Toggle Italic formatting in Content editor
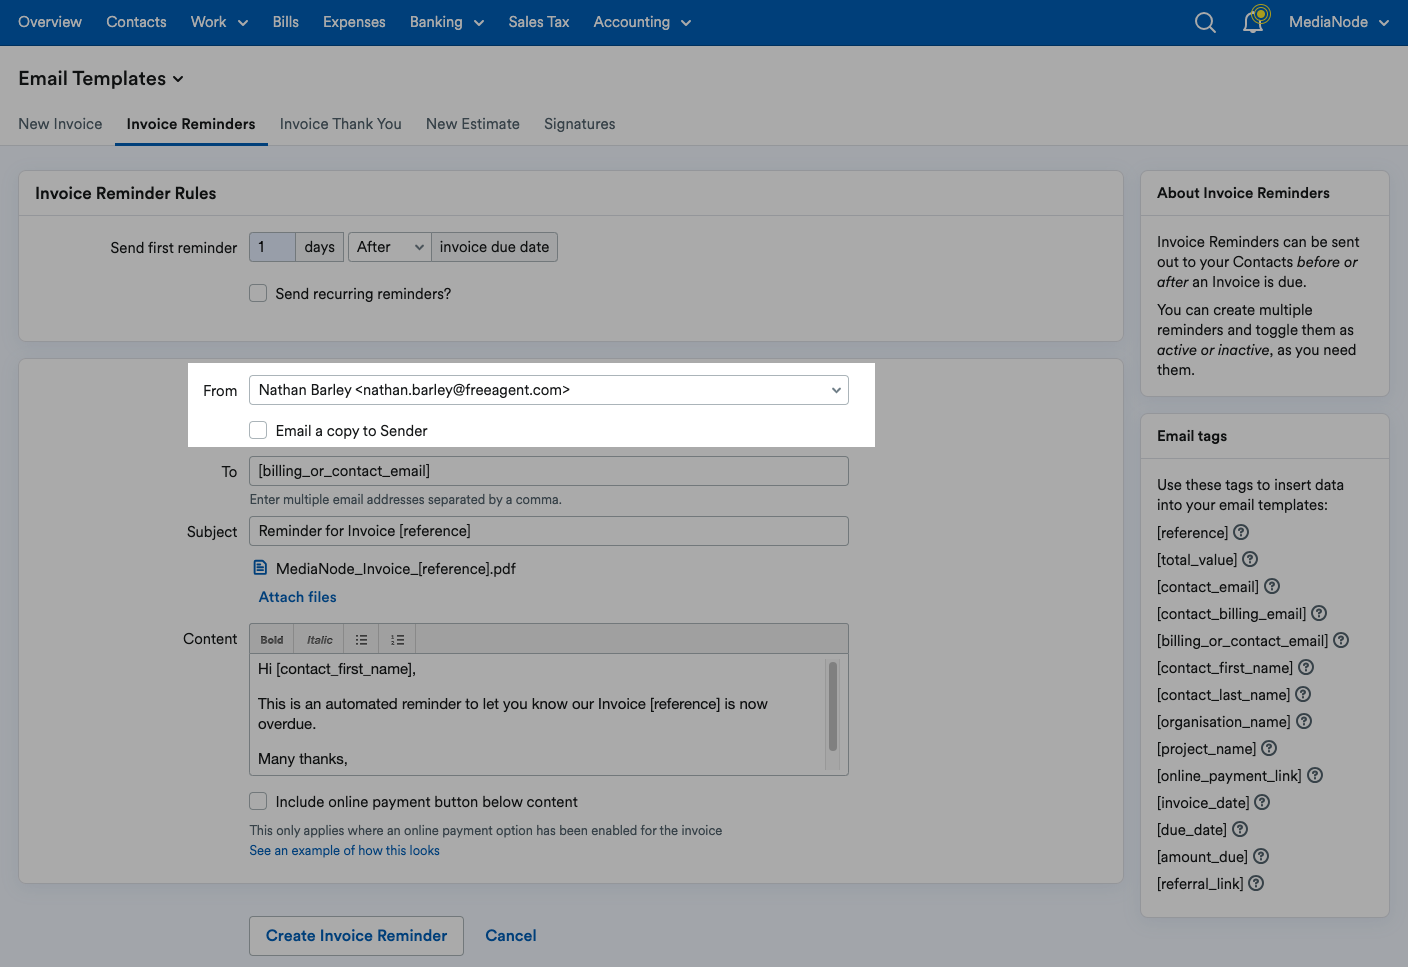The image size is (1408, 967). coord(320,640)
